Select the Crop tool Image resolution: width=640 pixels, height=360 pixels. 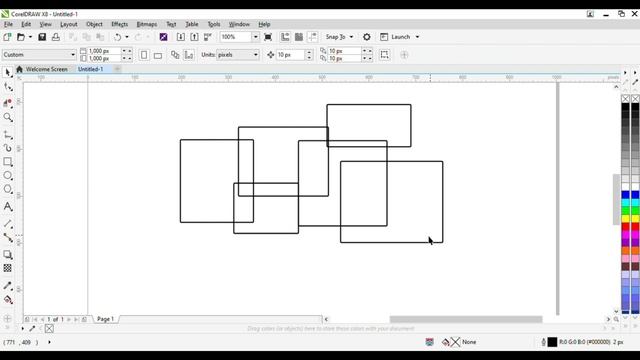coord(8,103)
